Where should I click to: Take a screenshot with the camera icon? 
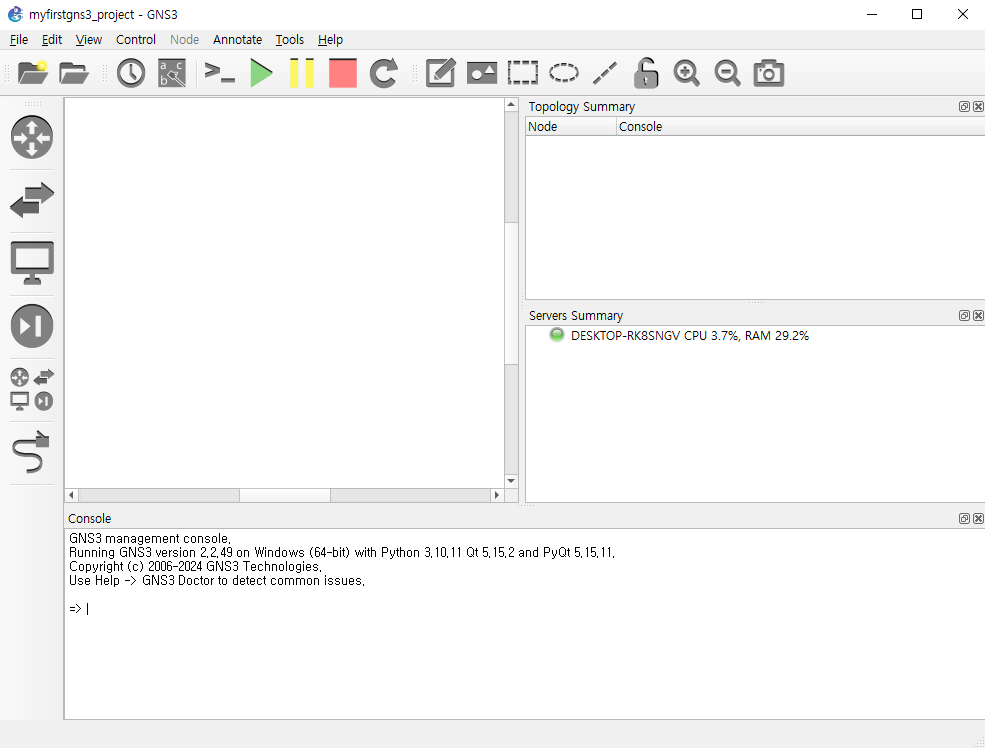point(768,73)
